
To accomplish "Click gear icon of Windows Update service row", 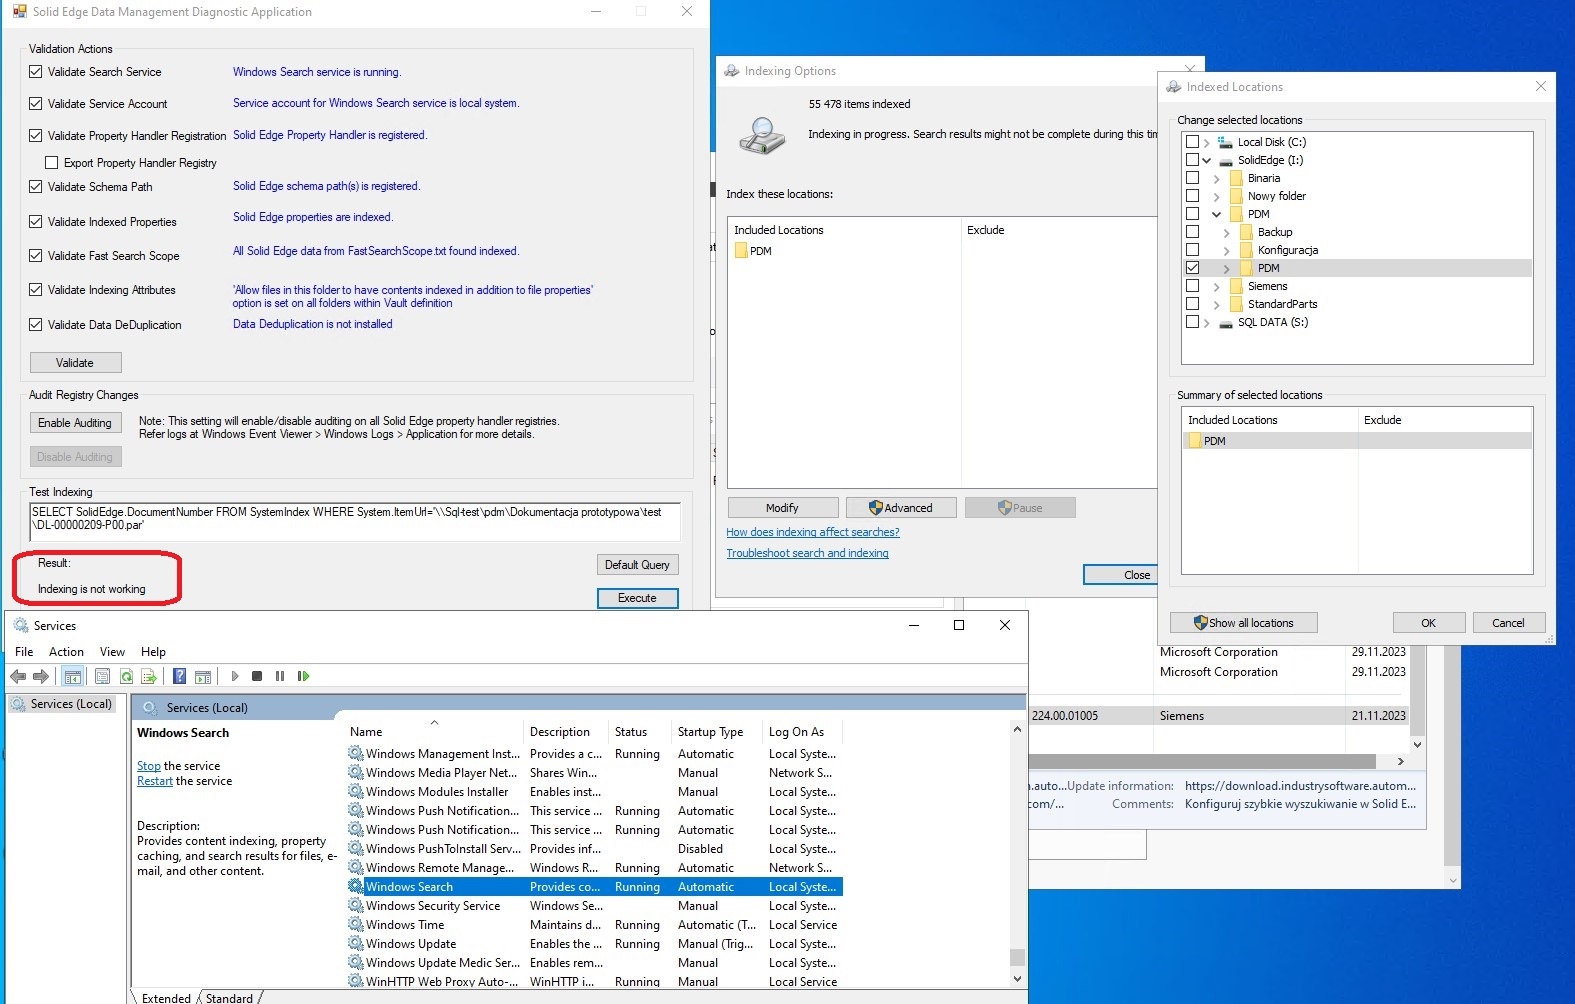I will point(356,943).
